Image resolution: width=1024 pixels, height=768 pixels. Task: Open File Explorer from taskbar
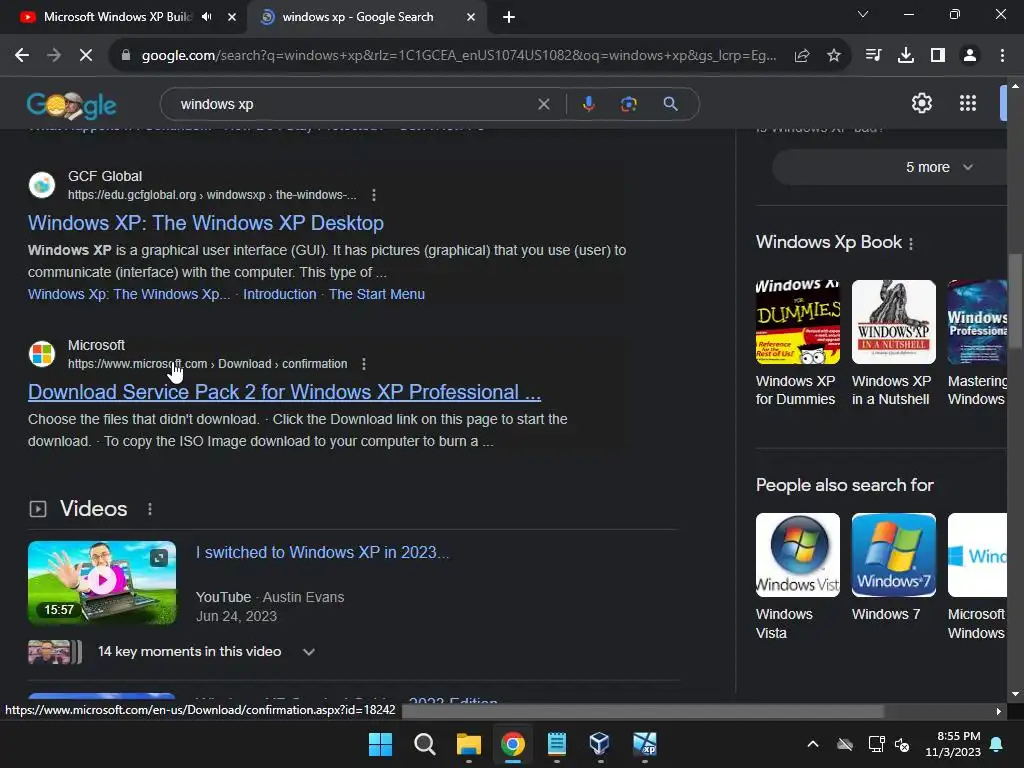click(x=468, y=744)
